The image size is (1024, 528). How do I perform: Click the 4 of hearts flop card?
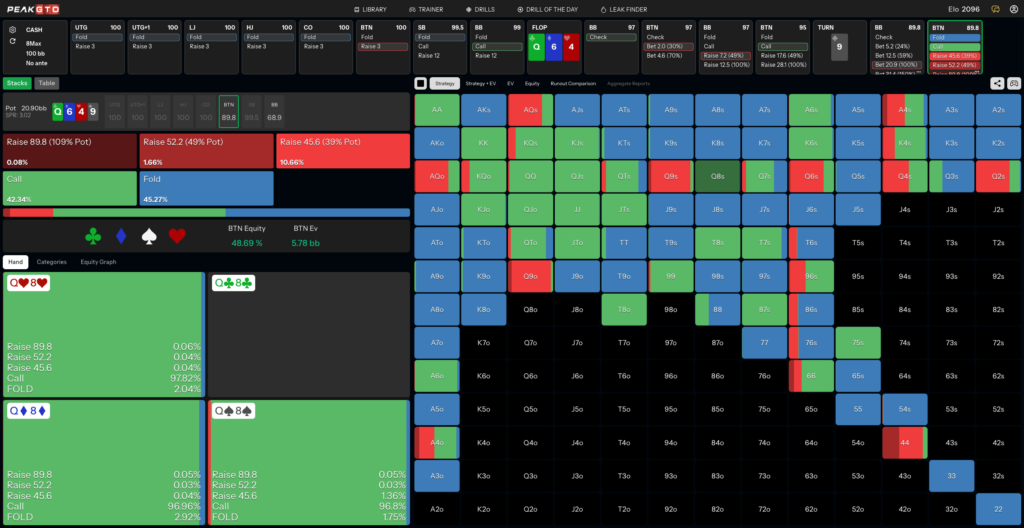[x=571, y=48]
